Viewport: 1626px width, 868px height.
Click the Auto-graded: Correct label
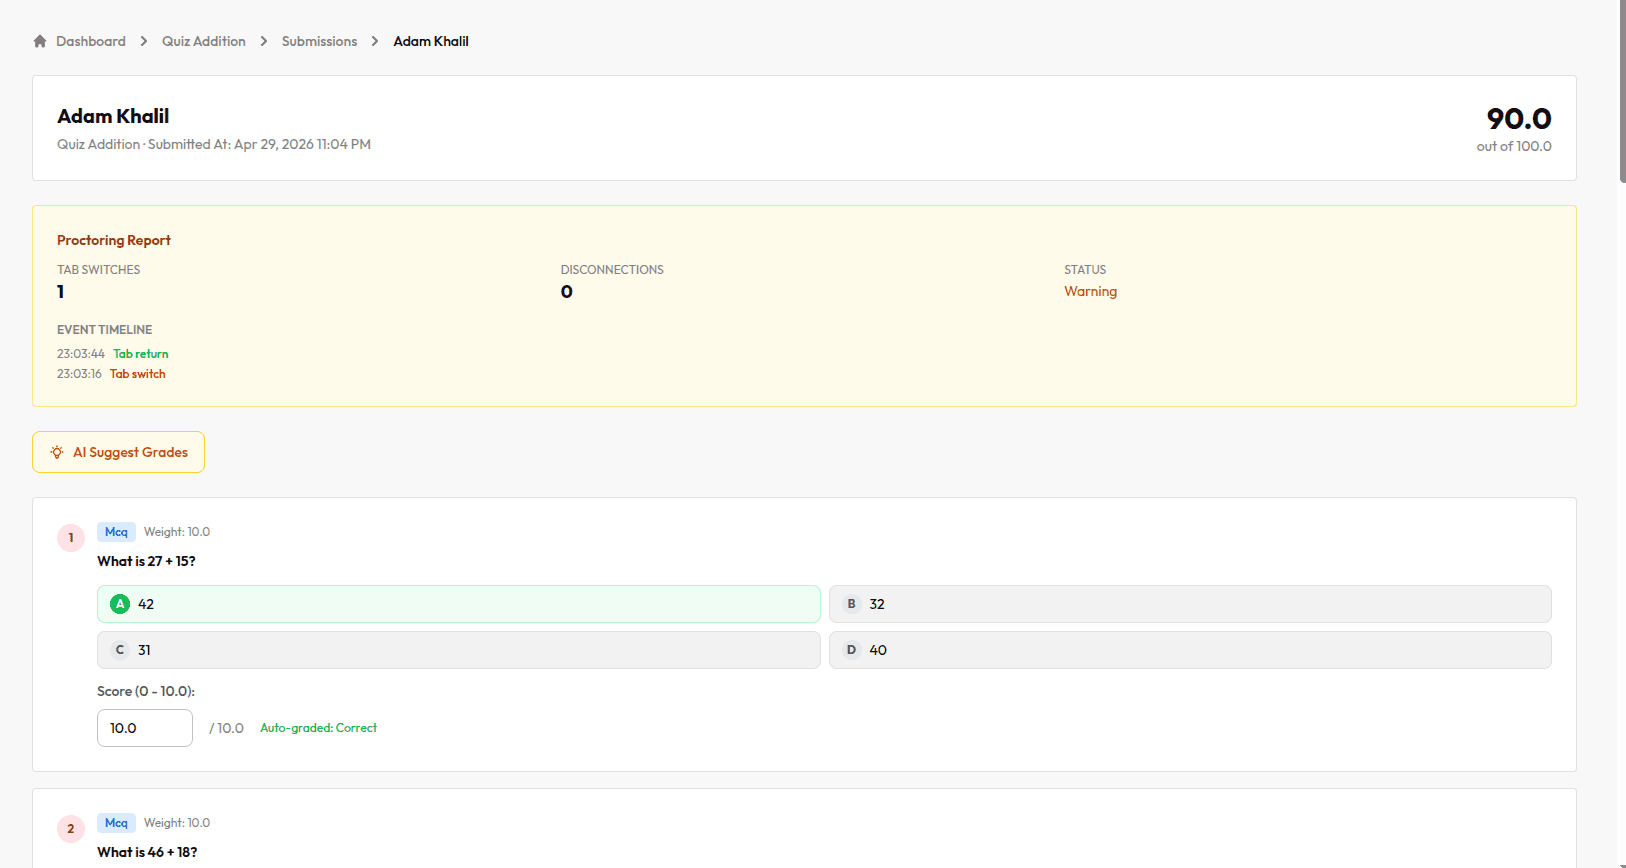(x=319, y=728)
